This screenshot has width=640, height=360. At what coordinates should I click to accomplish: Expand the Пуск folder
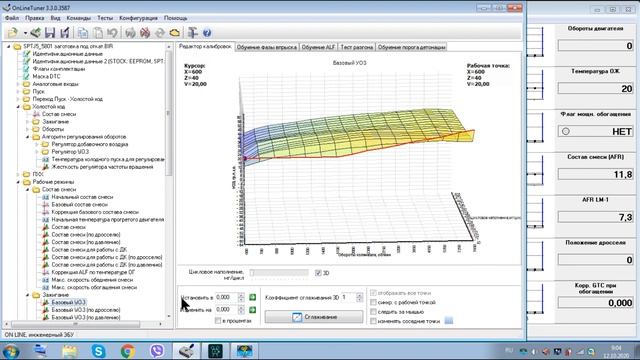pyautogui.click(x=18, y=92)
